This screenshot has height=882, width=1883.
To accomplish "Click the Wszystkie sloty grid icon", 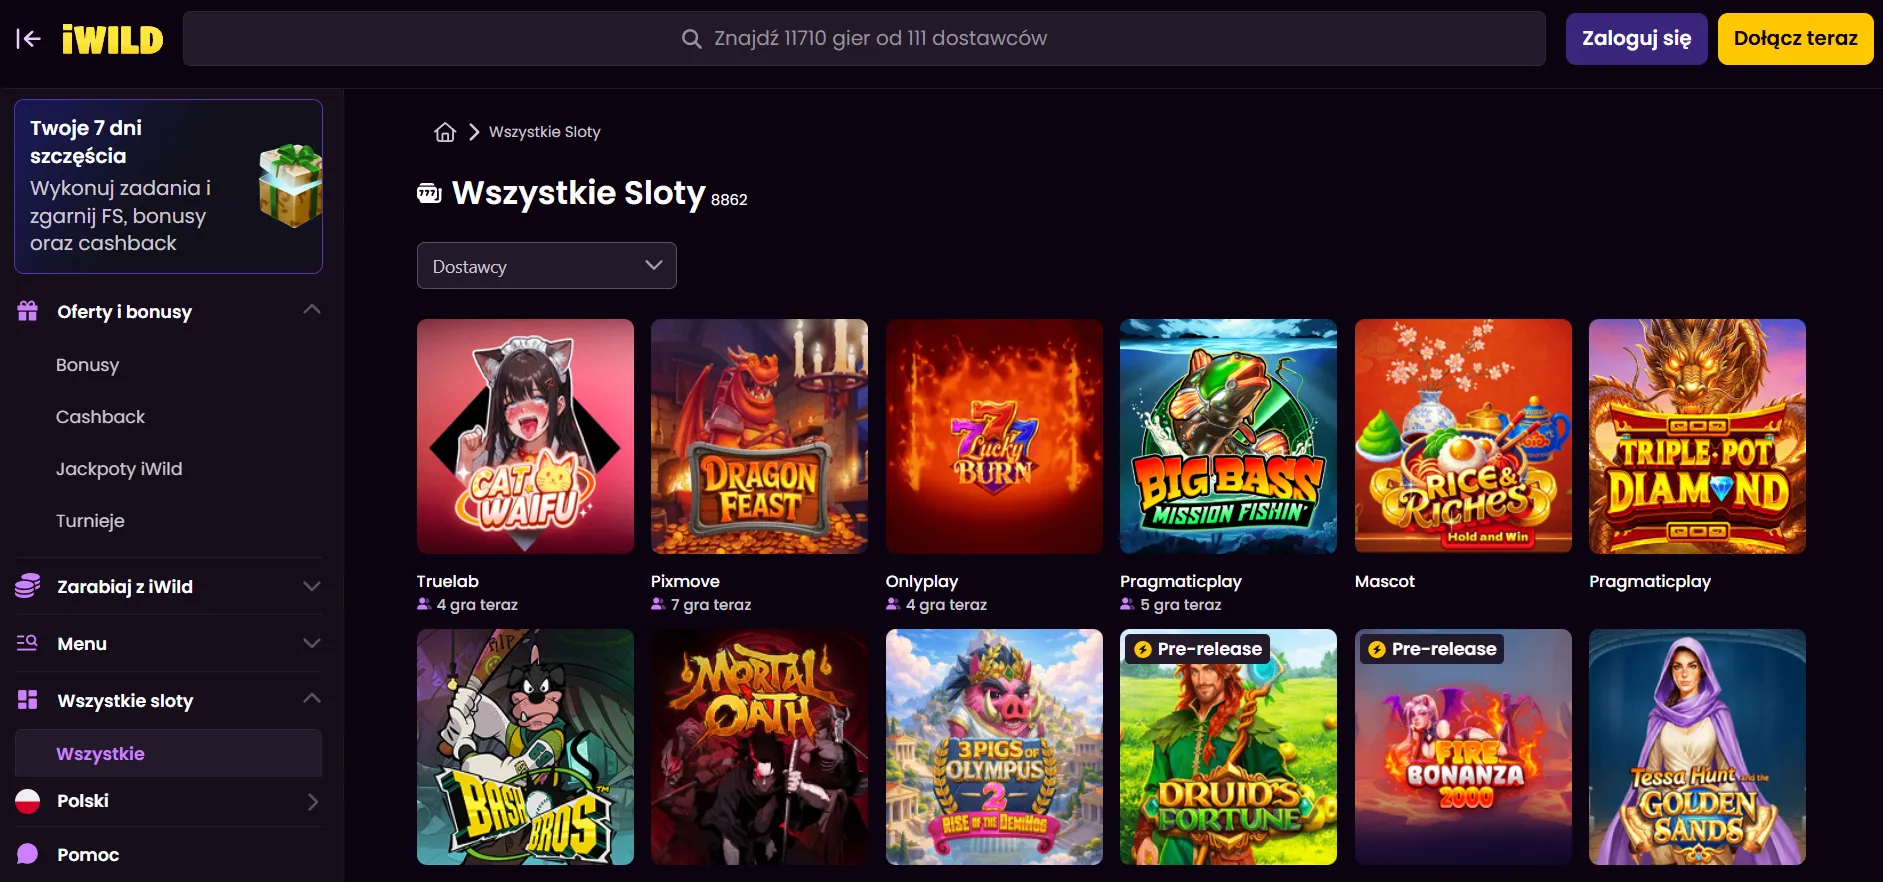I will pos(28,700).
